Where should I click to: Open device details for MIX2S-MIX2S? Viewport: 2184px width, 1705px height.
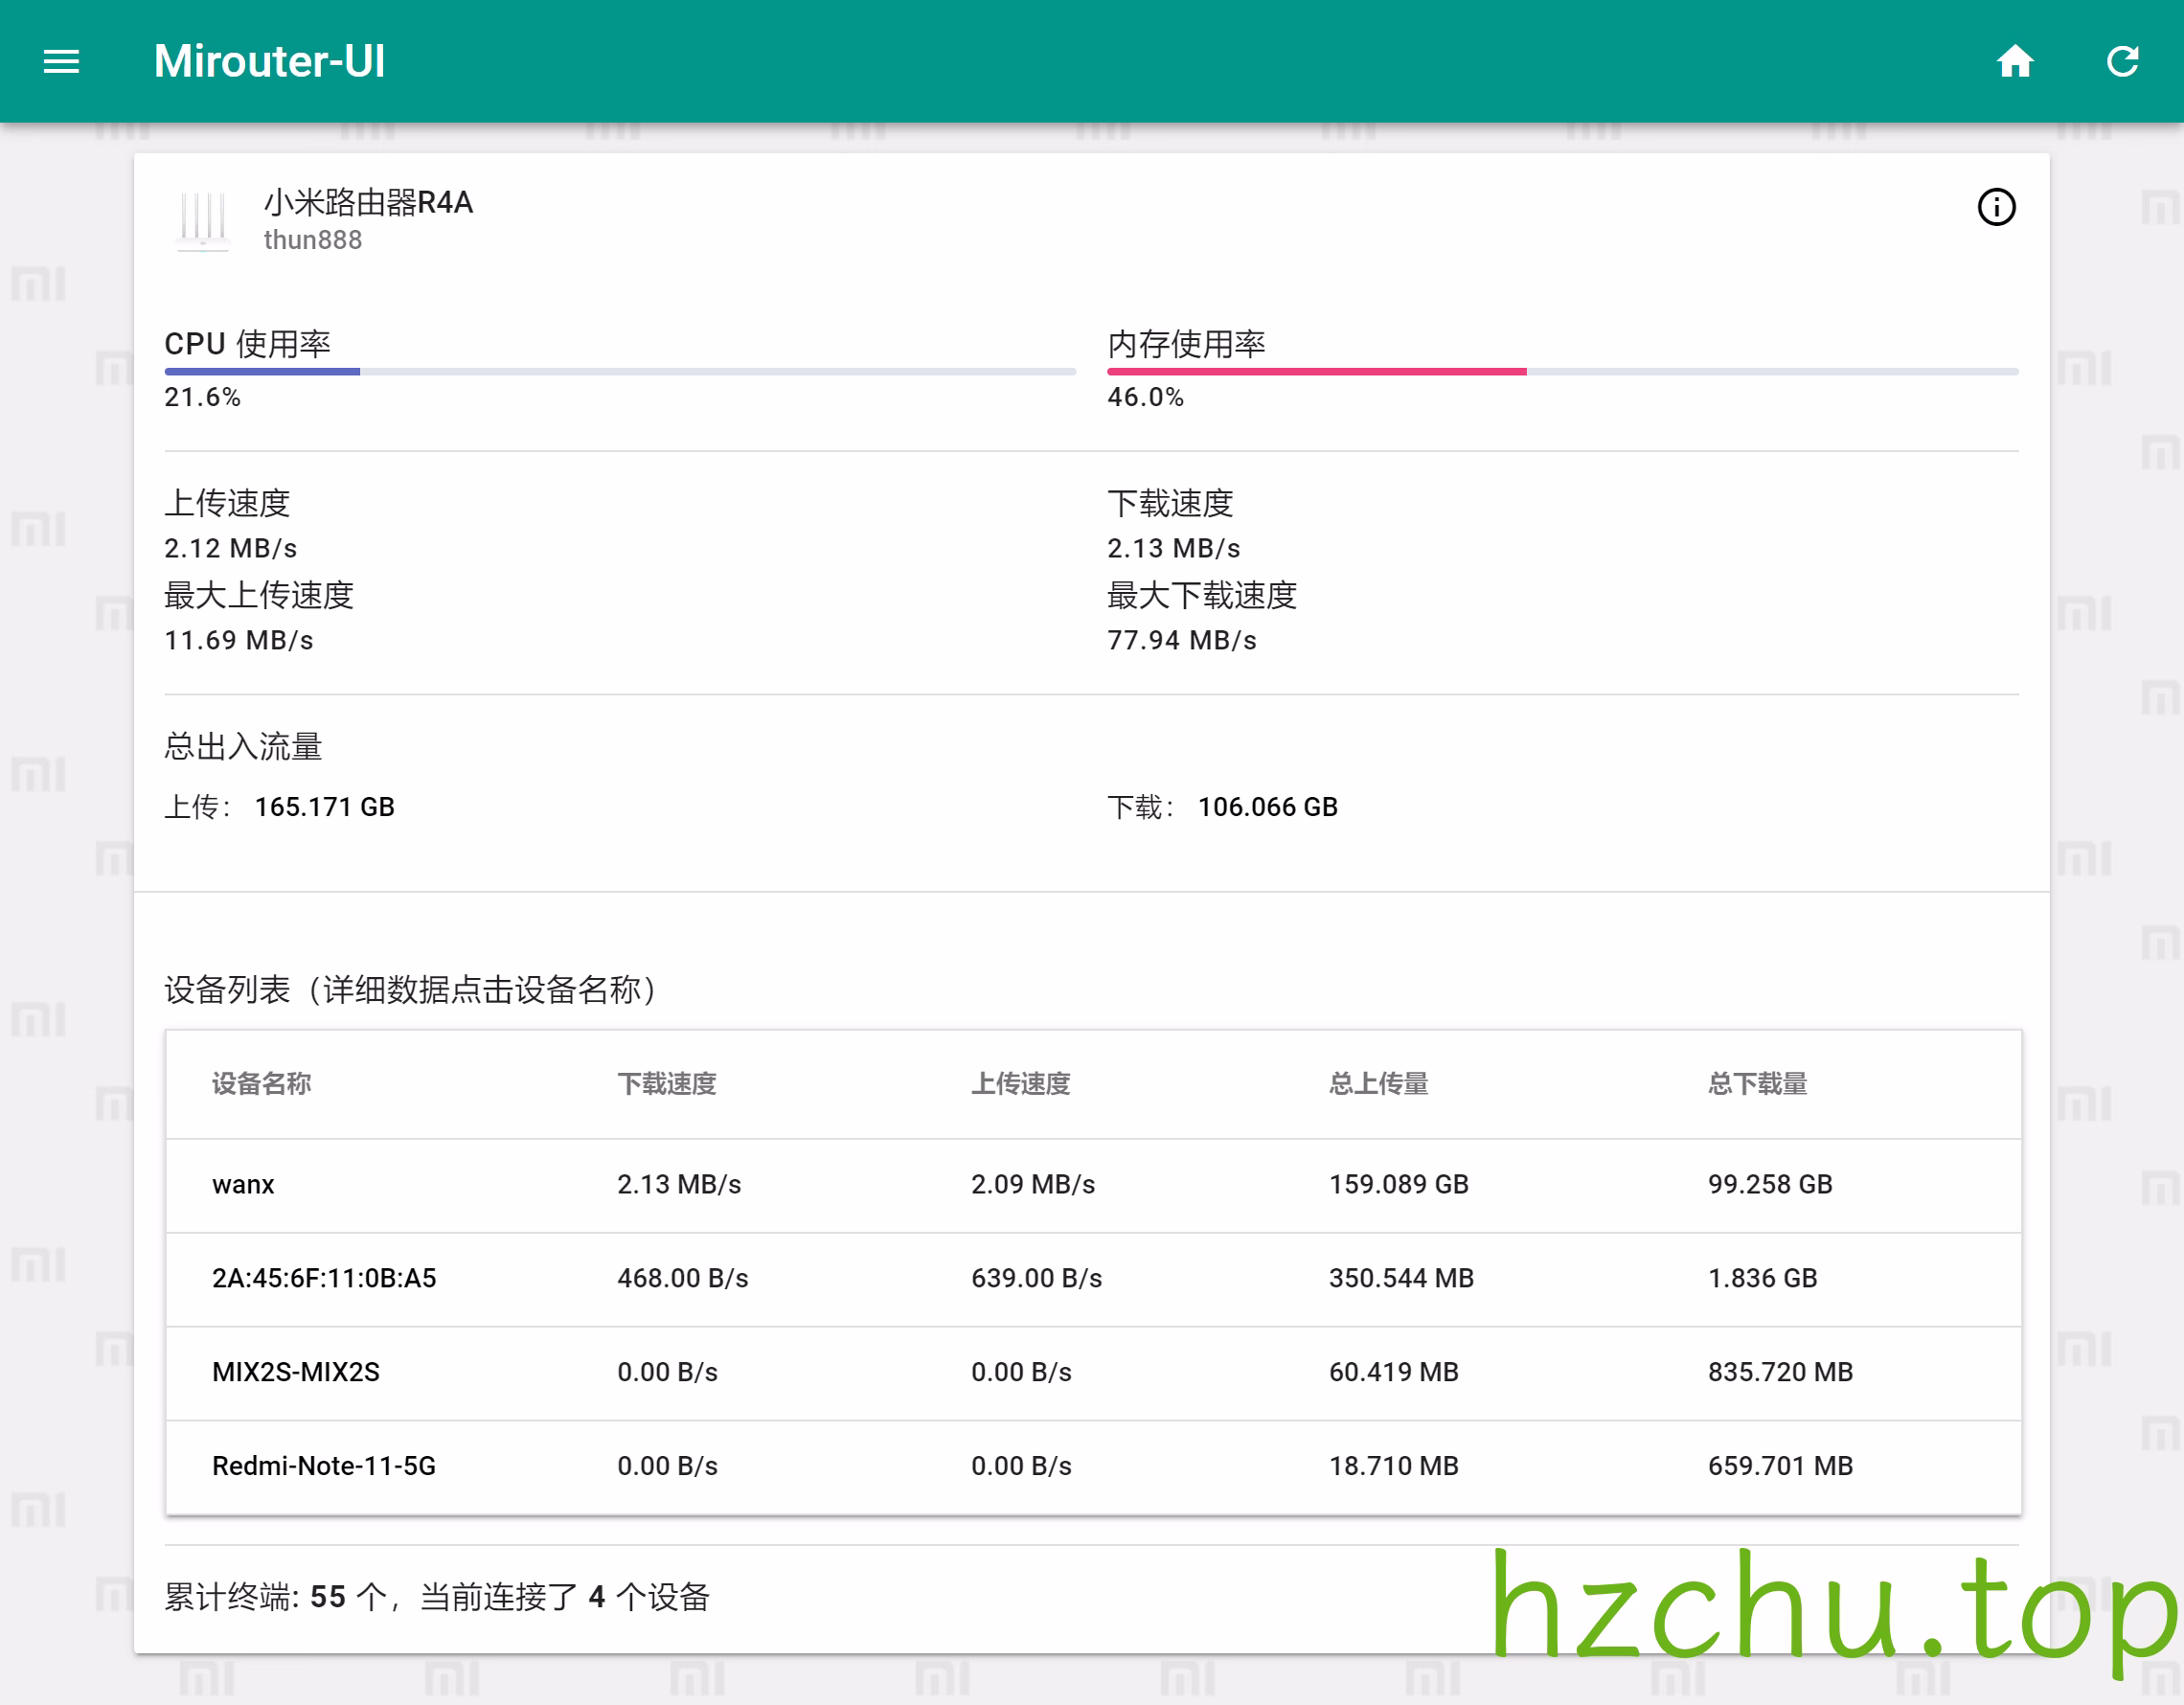[x=295, y=1373]
